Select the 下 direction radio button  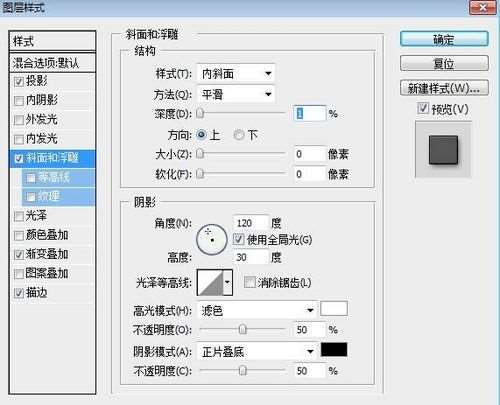tap(239, 135)
